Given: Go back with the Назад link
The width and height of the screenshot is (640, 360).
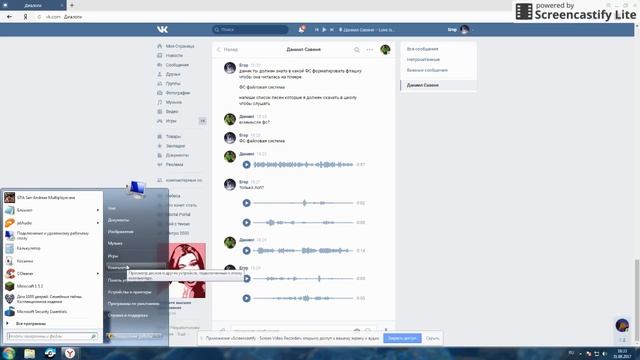Looking at the screenshot, I should pyautogui.click(x=227, y=49).
